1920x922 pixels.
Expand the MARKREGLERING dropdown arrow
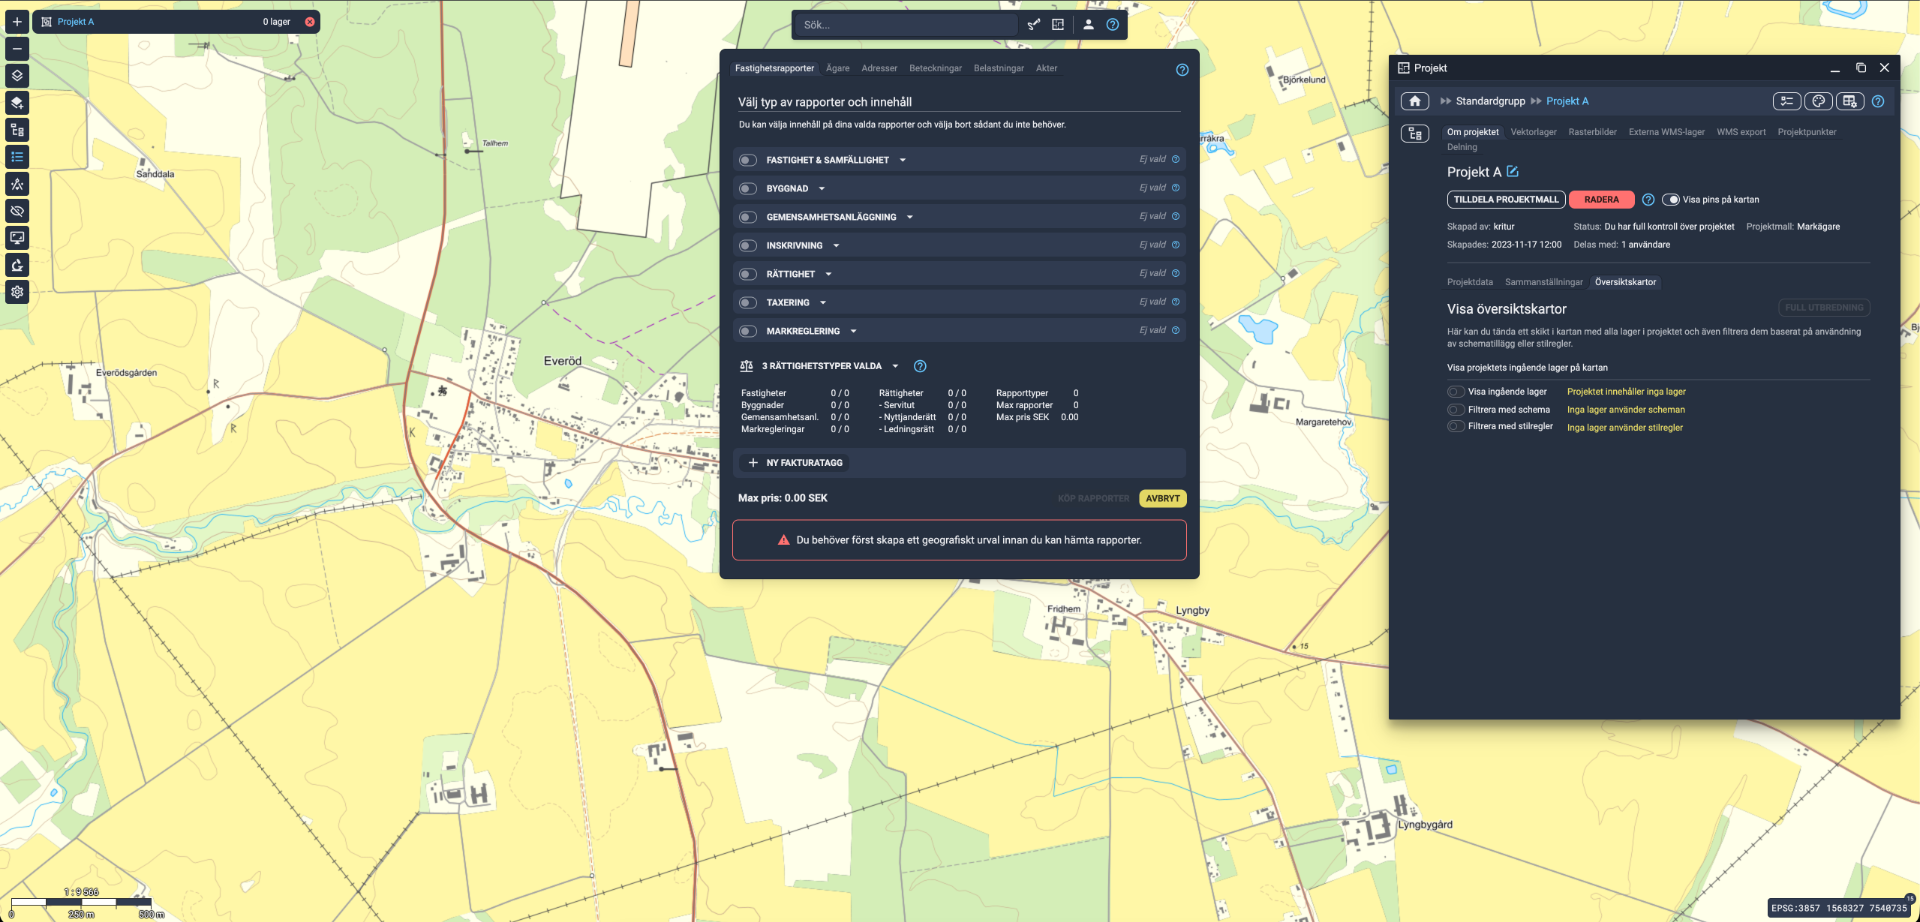pyautogui.click(x=853, y=331)
